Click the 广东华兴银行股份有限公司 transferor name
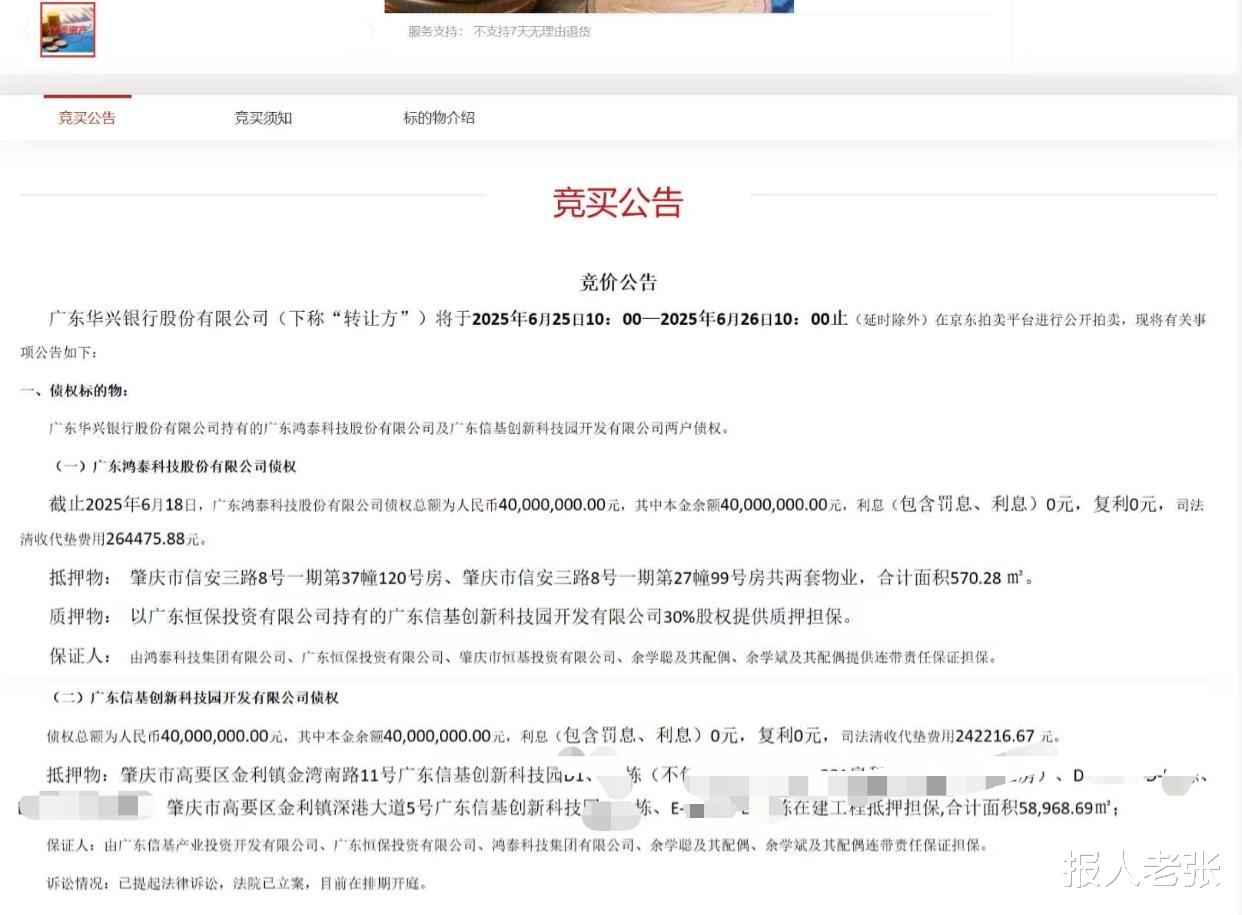The image size is (1242, 915). [160, 319]
